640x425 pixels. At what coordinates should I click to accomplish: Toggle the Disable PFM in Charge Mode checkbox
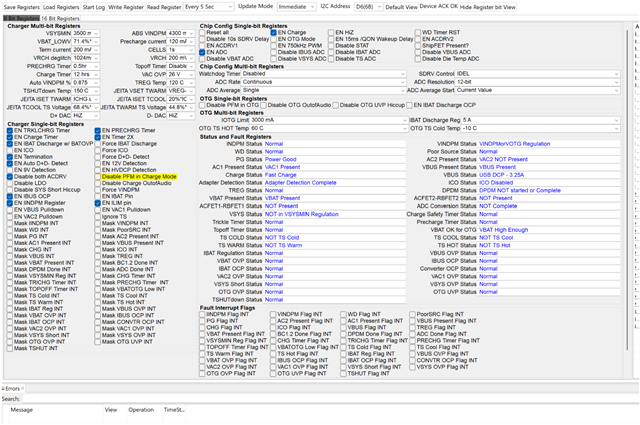pyautogui.click(x=97, y=176)
